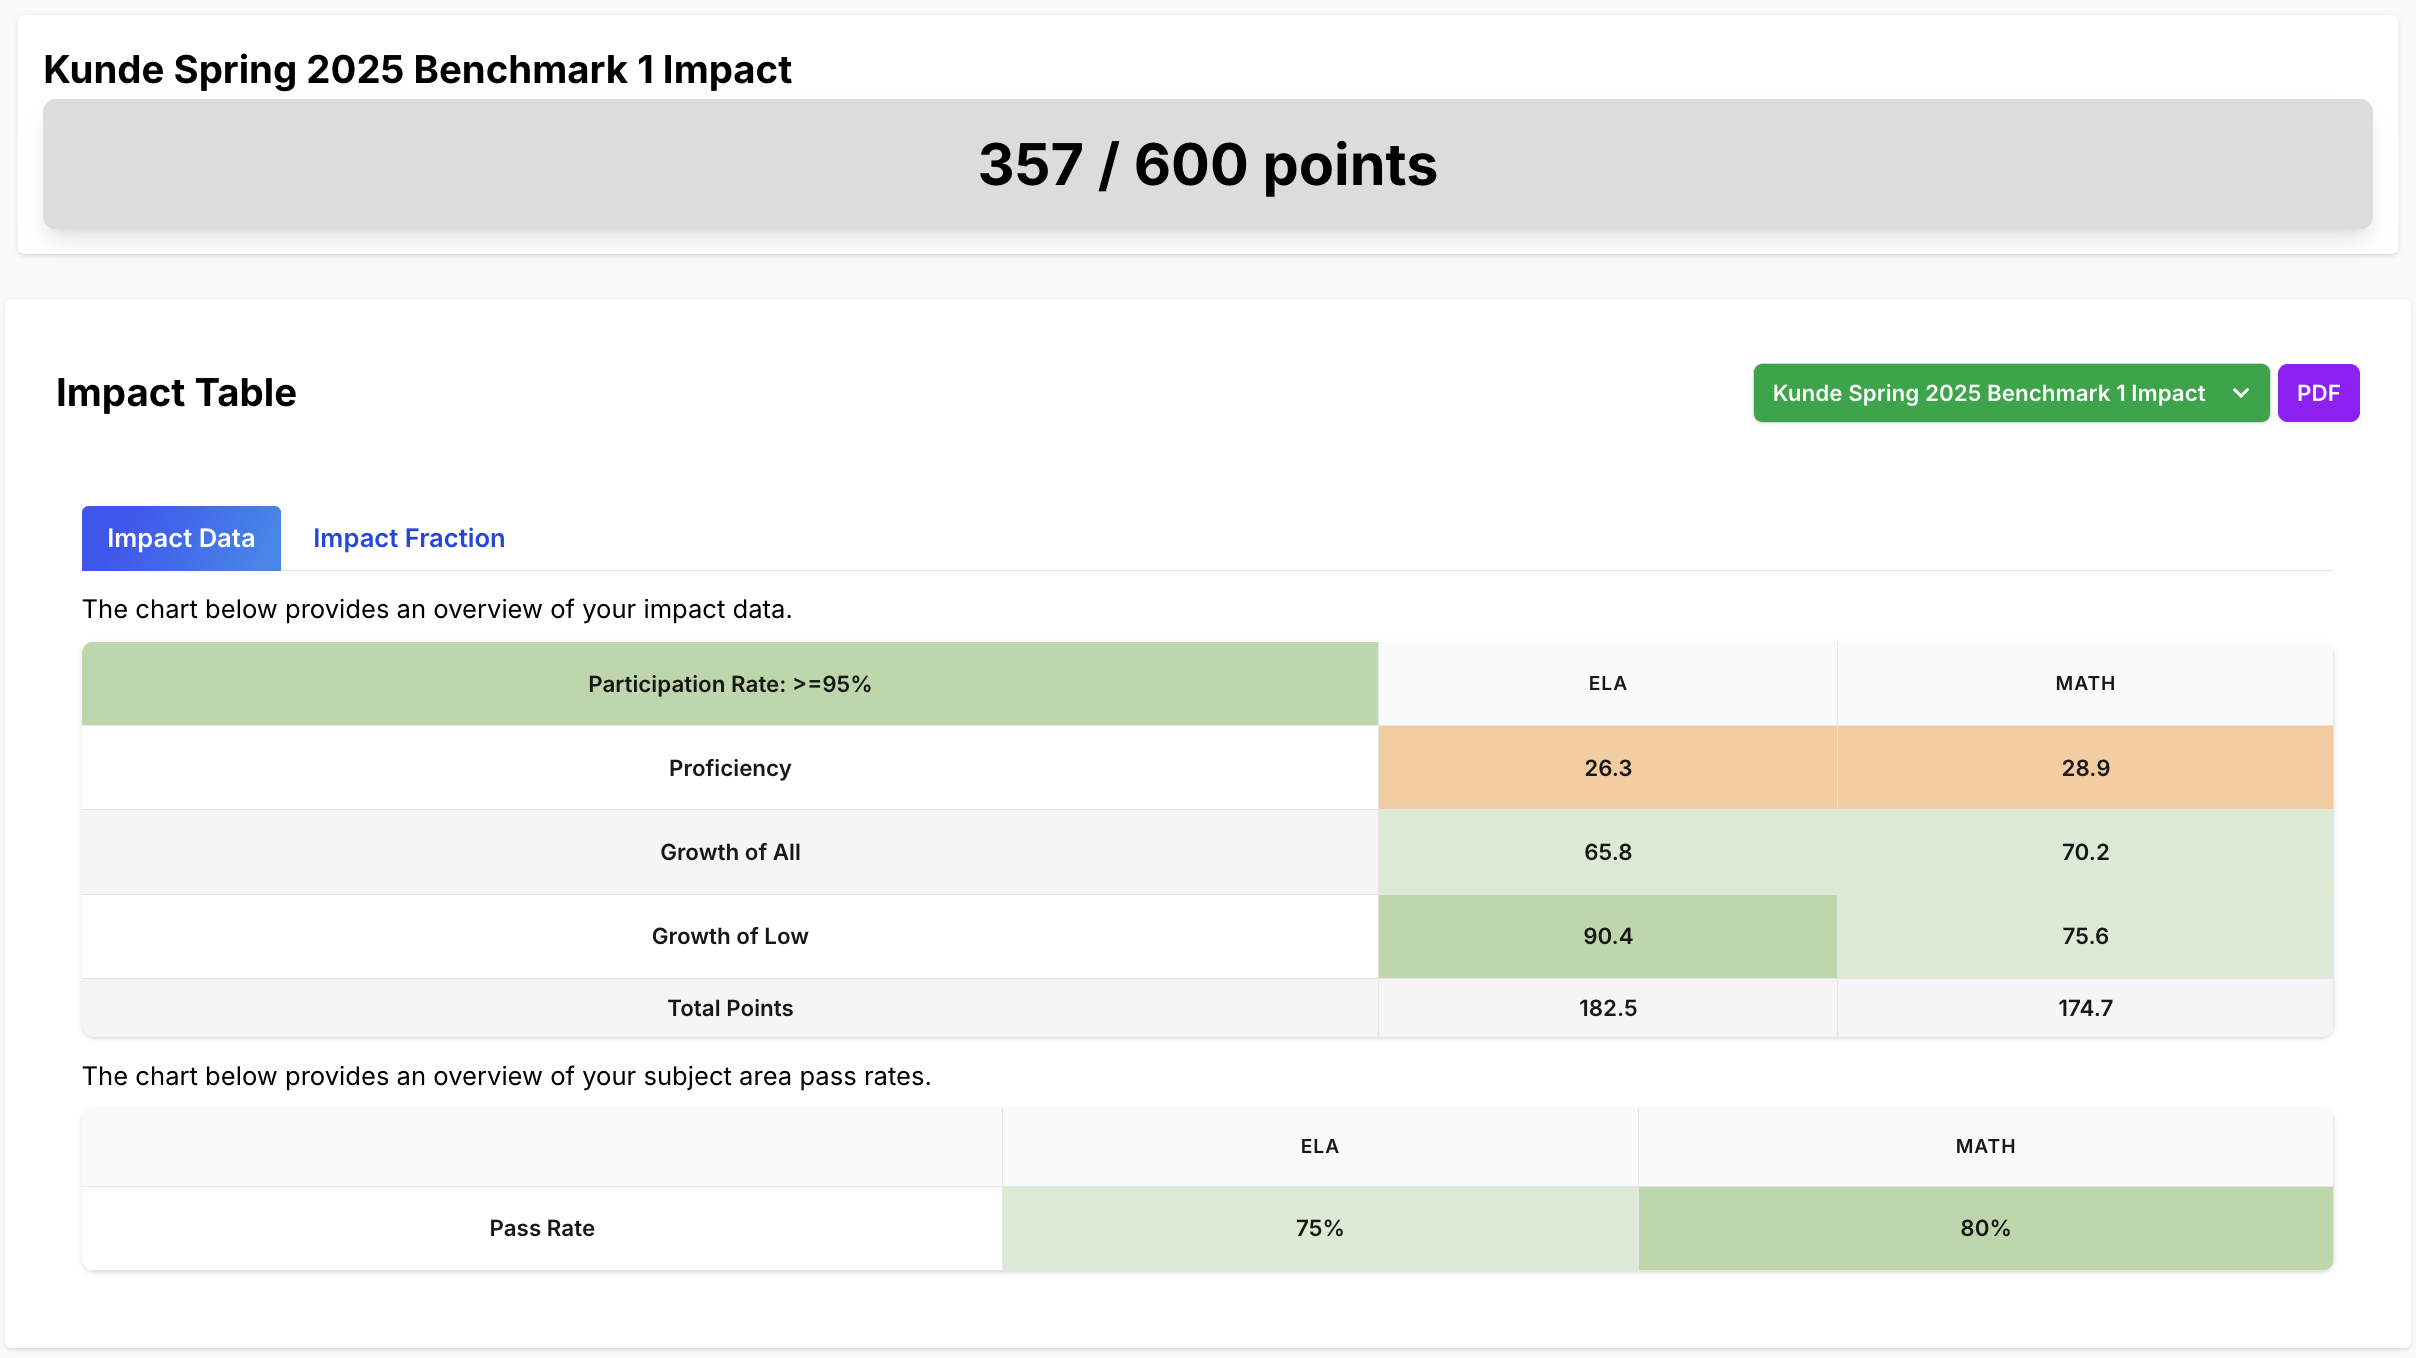Open the Kunde Spring 2025 Benchmark dropdown

click(x=1988, y=393)
